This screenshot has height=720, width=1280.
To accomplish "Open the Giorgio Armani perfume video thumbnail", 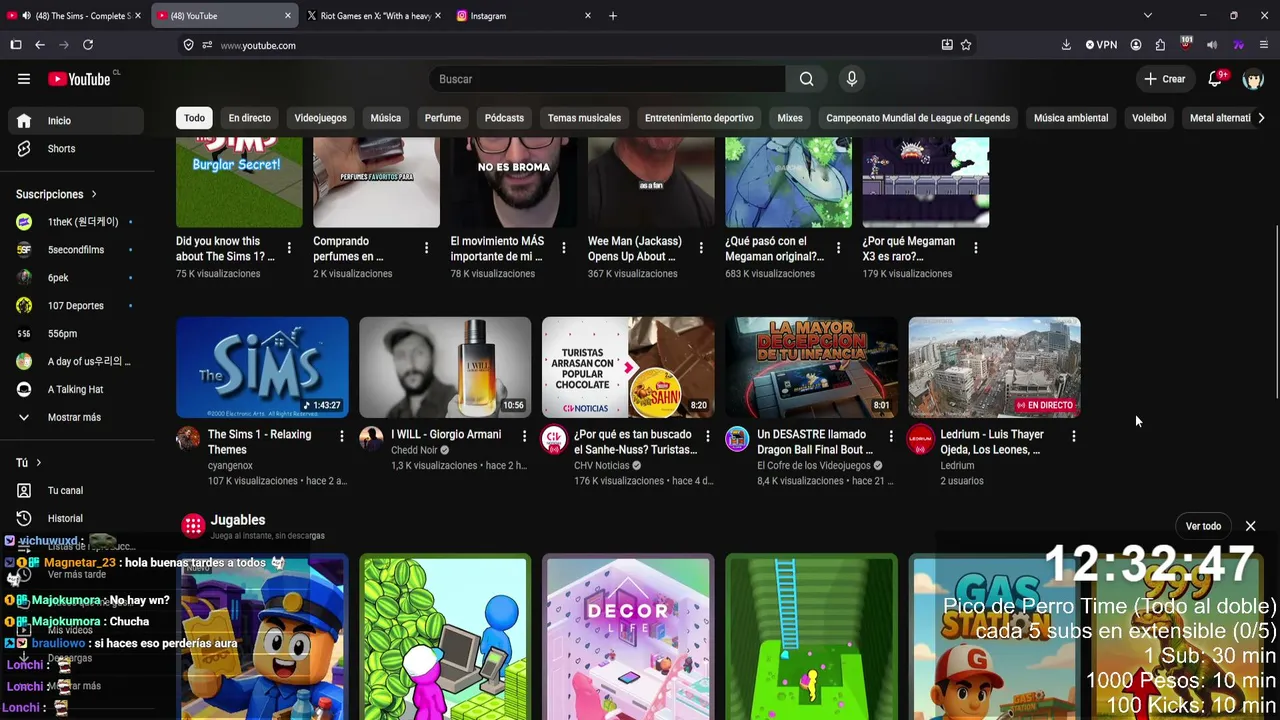I will coord(445,367).
